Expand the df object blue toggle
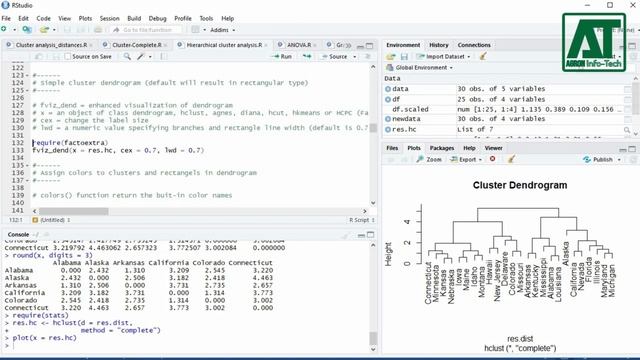This screenshot has height=360, width=640. pyautogui.click(x=388, y=99)
